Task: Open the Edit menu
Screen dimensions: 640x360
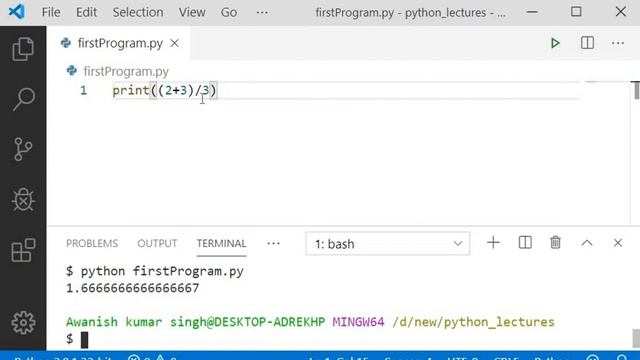Action: pyautogui.click(x=87, y=12)
